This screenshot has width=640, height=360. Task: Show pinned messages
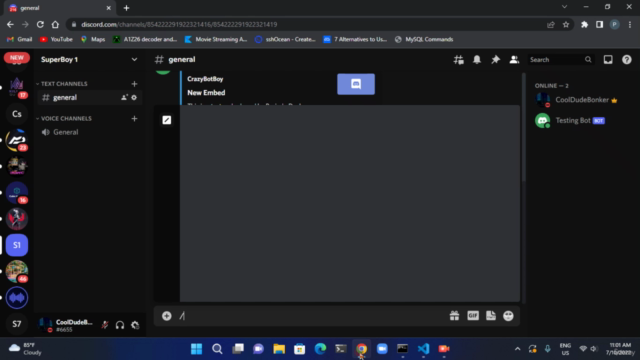(496, 60)
